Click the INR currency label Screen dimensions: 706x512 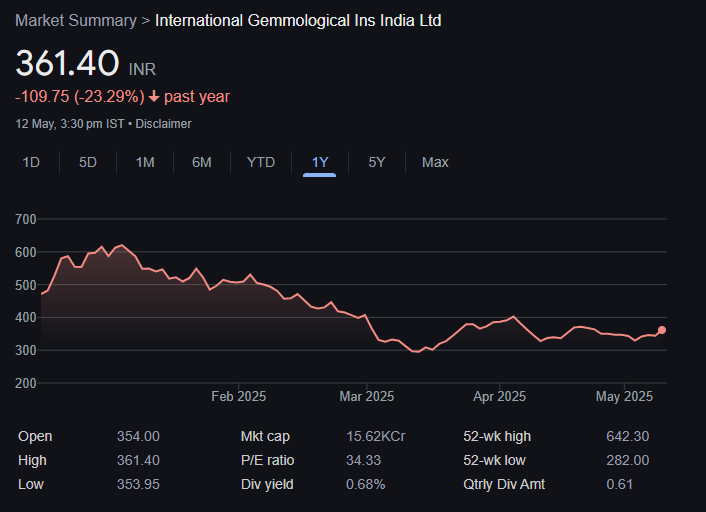pyautogui.click(x=142, y=69)
